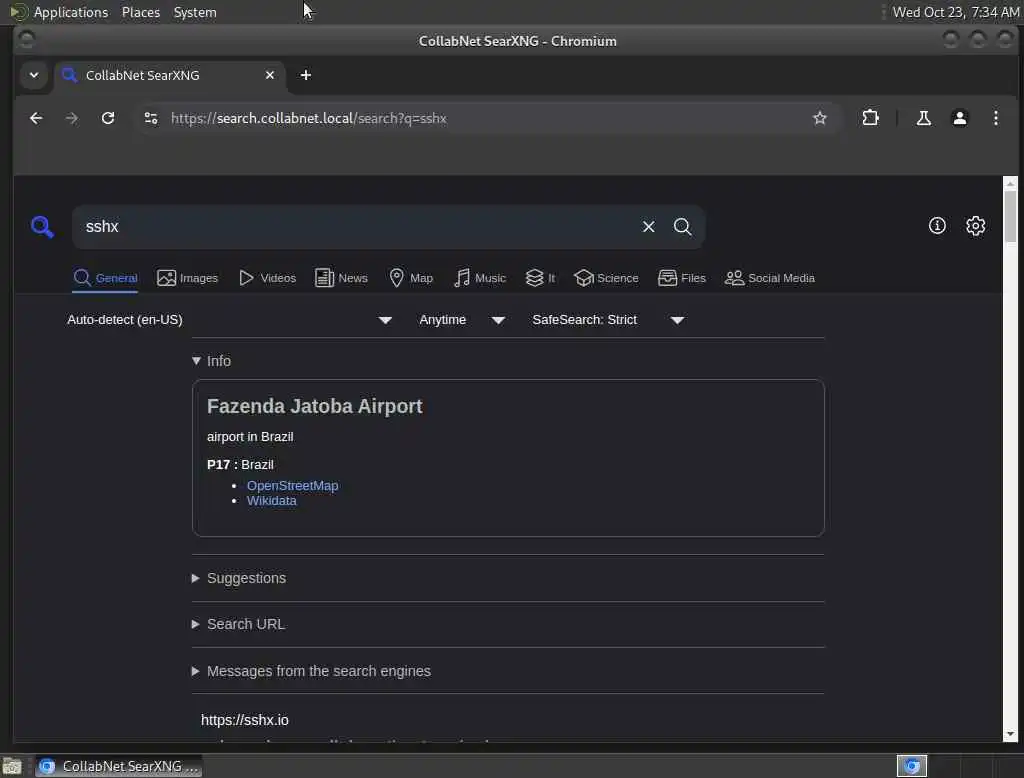
Task: Expand the Suggestions section
Action: tap(239, 578)
